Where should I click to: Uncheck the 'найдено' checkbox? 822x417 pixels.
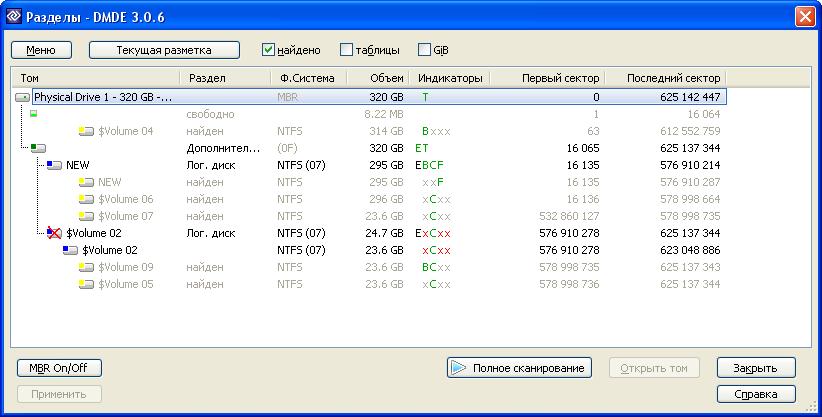pos(268,49)
